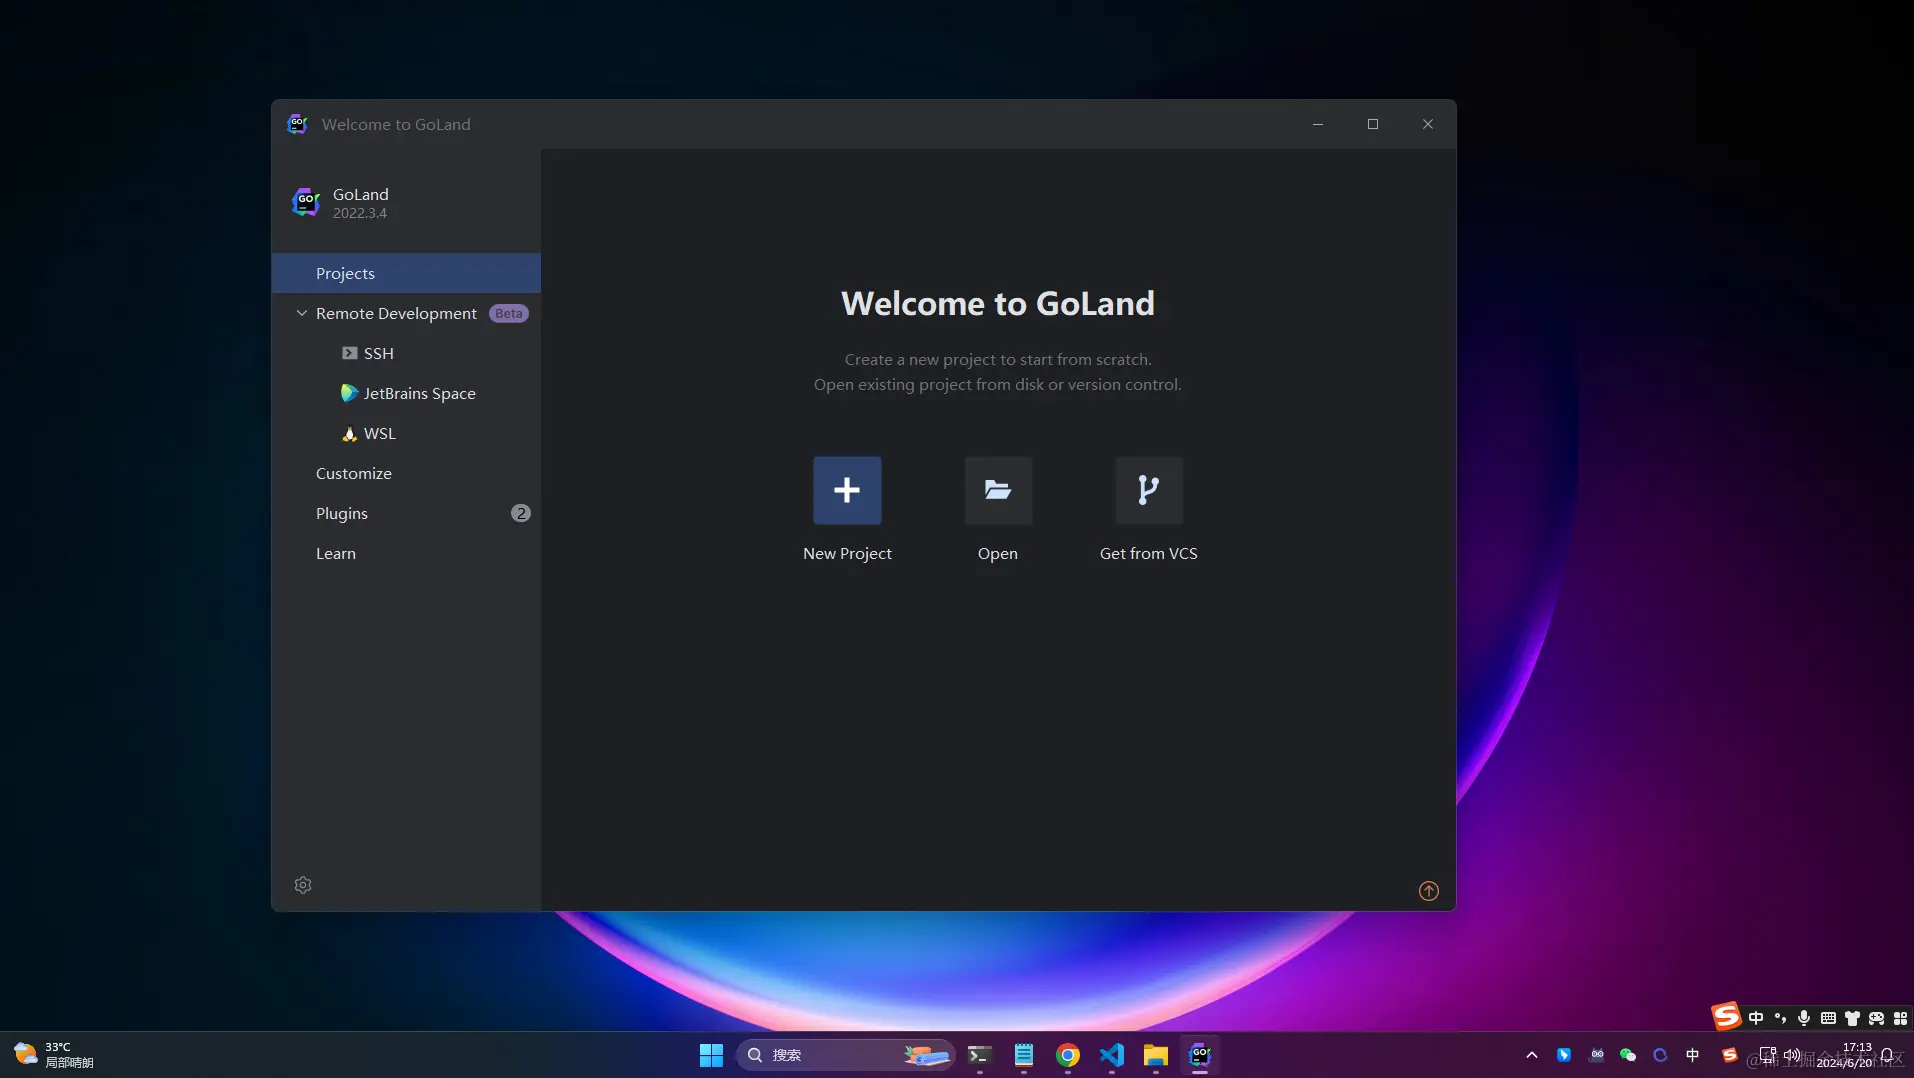Open the notification bell in the taskbar

pos(1887,1055)
